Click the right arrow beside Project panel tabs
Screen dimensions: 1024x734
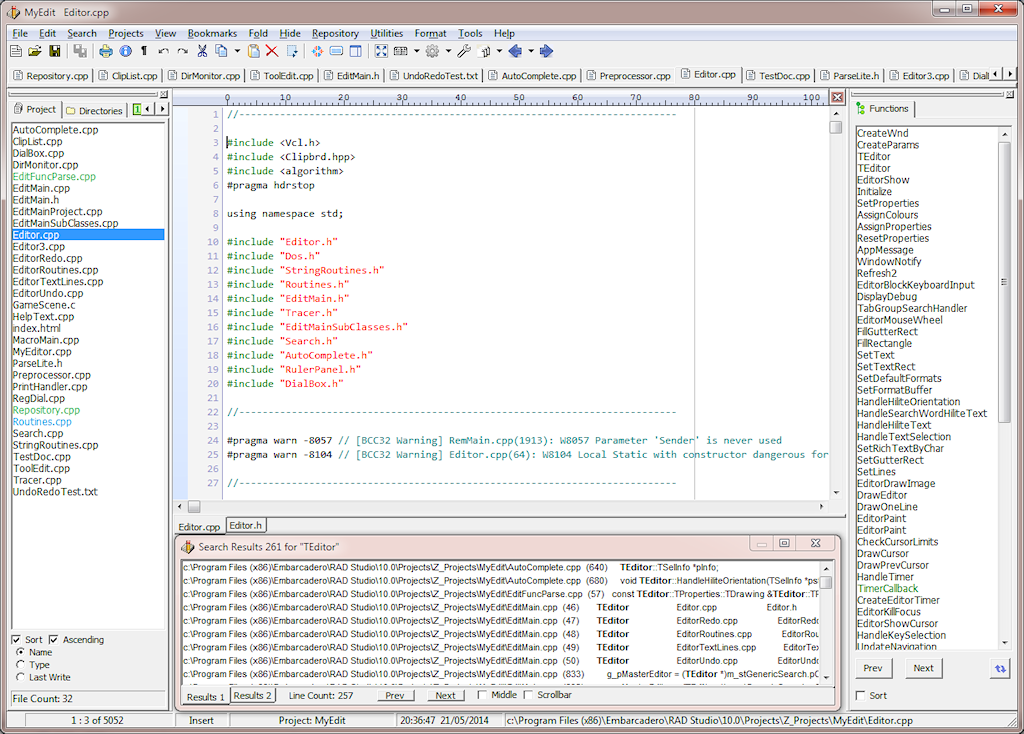click(x=162, y=109)
